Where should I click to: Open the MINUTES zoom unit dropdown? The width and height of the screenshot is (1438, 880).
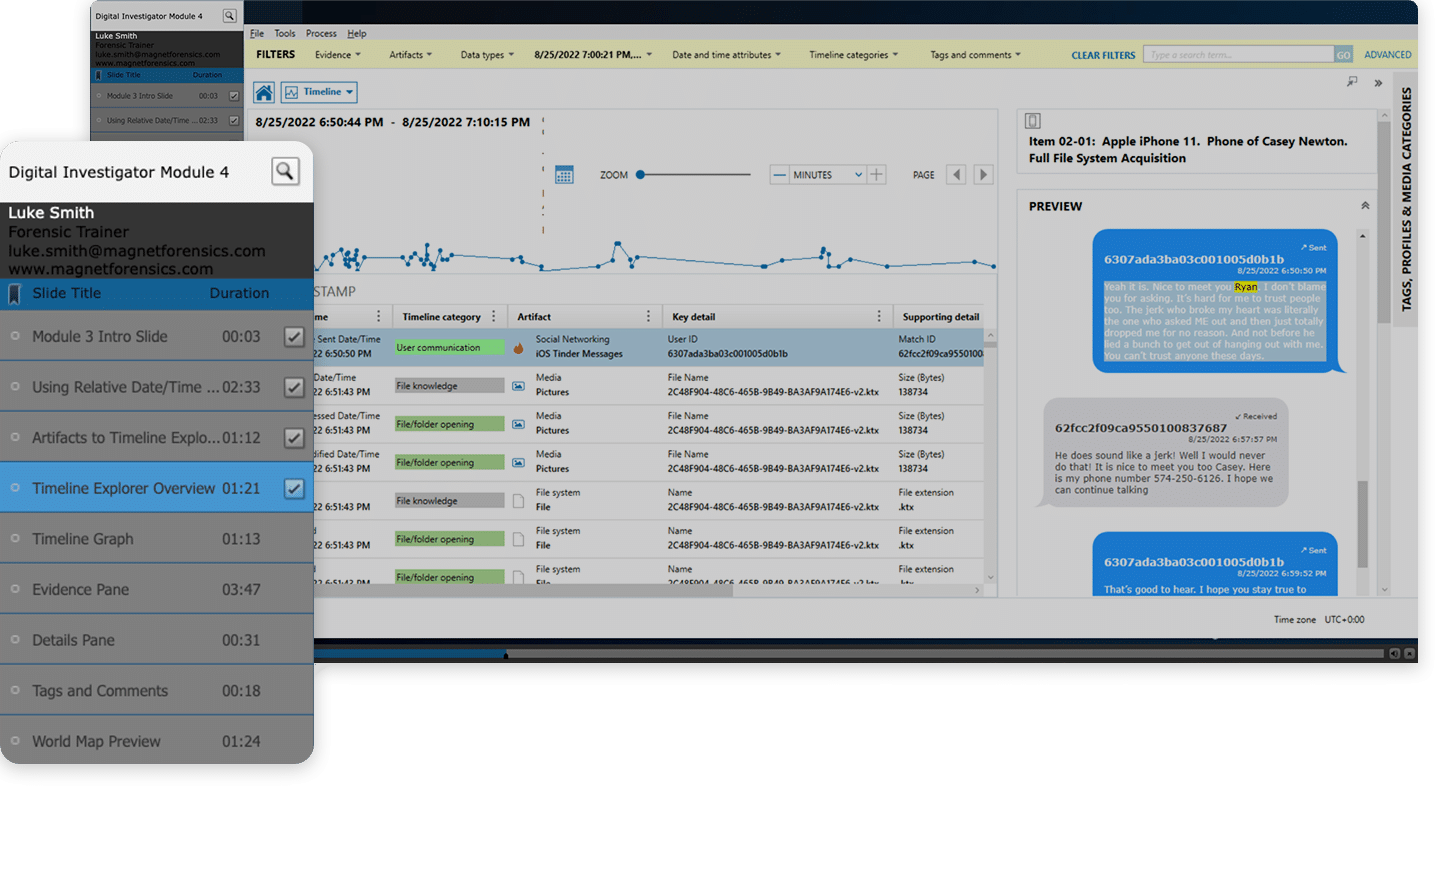coord(828,175)
